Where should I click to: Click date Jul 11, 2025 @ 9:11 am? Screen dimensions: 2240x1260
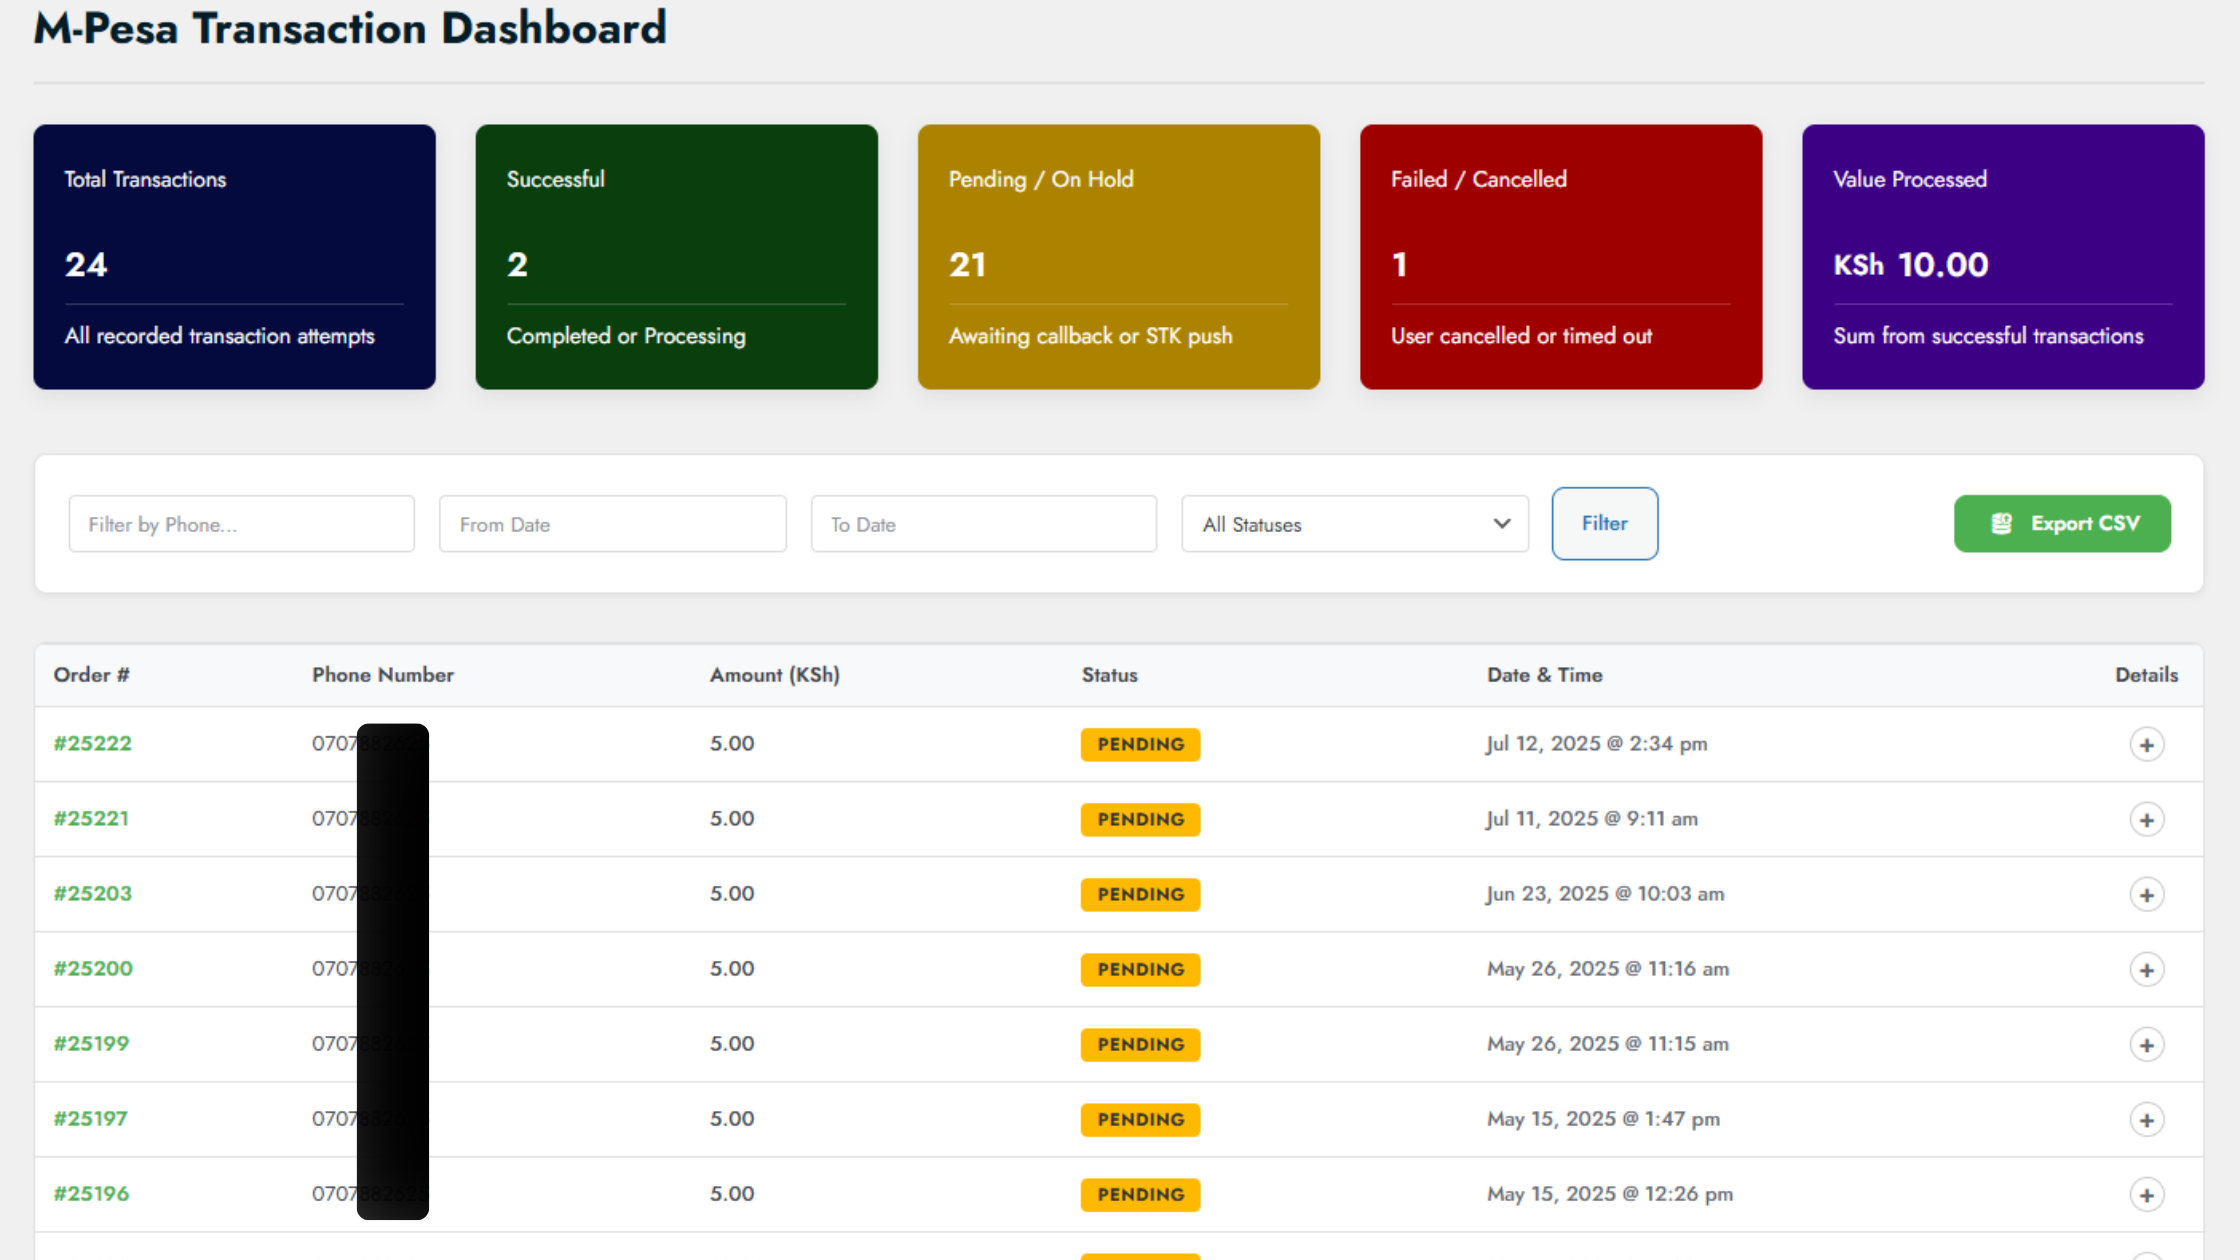click(1592, 819)
